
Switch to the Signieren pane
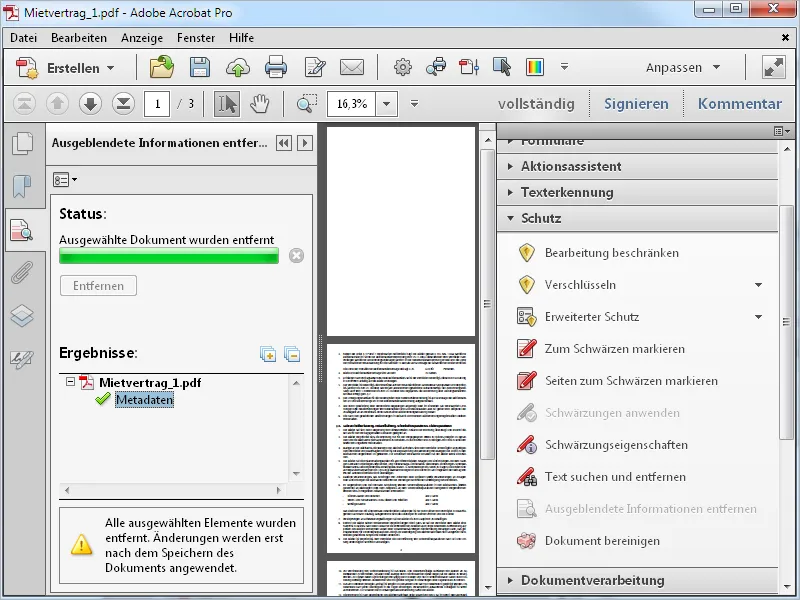point(636,104)
